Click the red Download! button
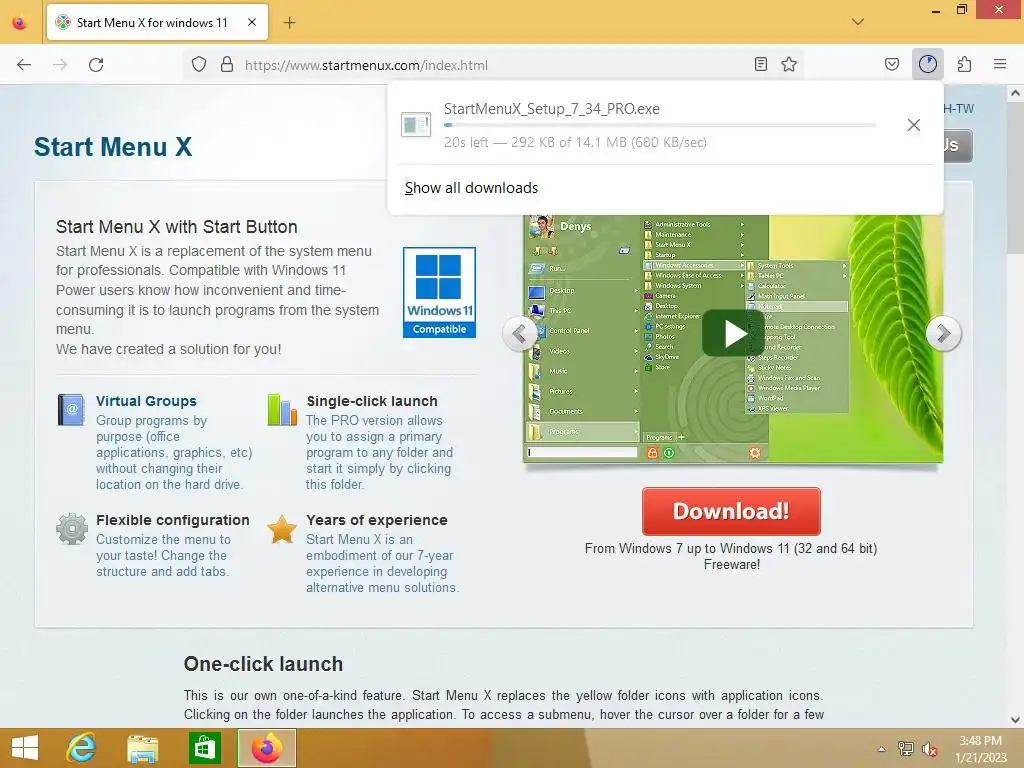 pyautogui.click(x=731, y=511)
